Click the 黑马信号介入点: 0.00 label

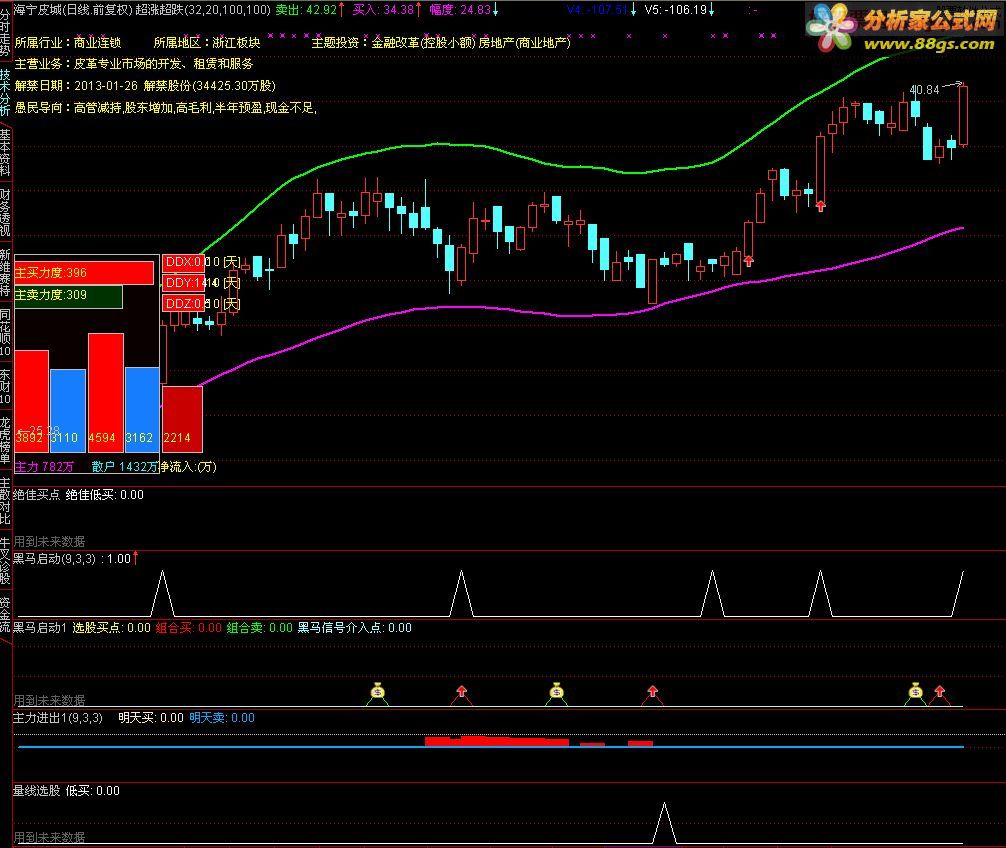coord(354,627)
